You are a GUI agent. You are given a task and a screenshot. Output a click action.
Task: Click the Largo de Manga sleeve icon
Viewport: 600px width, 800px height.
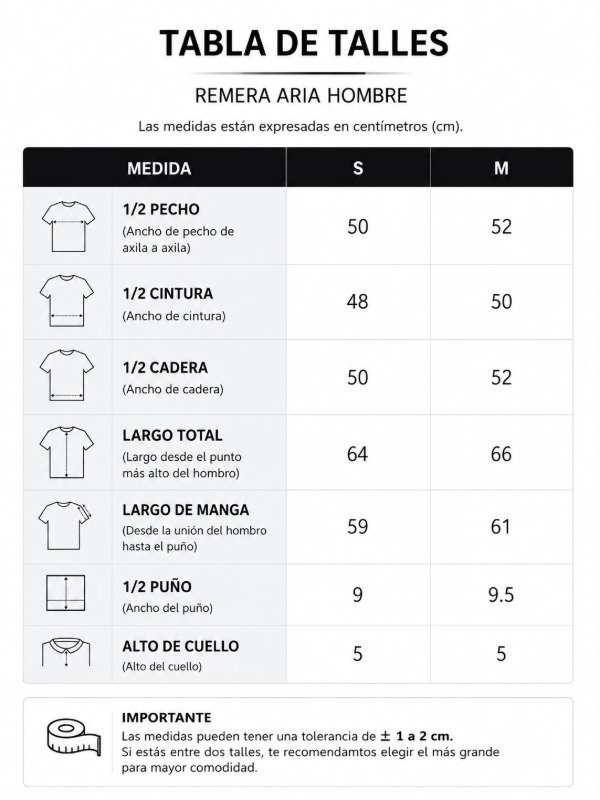pyautogui.click(x=65, y=526)
